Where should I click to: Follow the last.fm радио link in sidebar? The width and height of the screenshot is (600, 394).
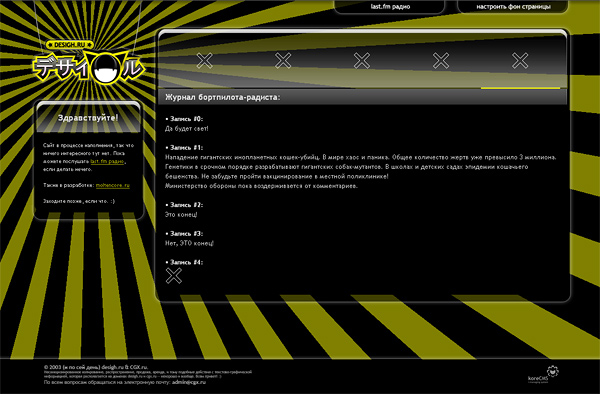point(107,161)
